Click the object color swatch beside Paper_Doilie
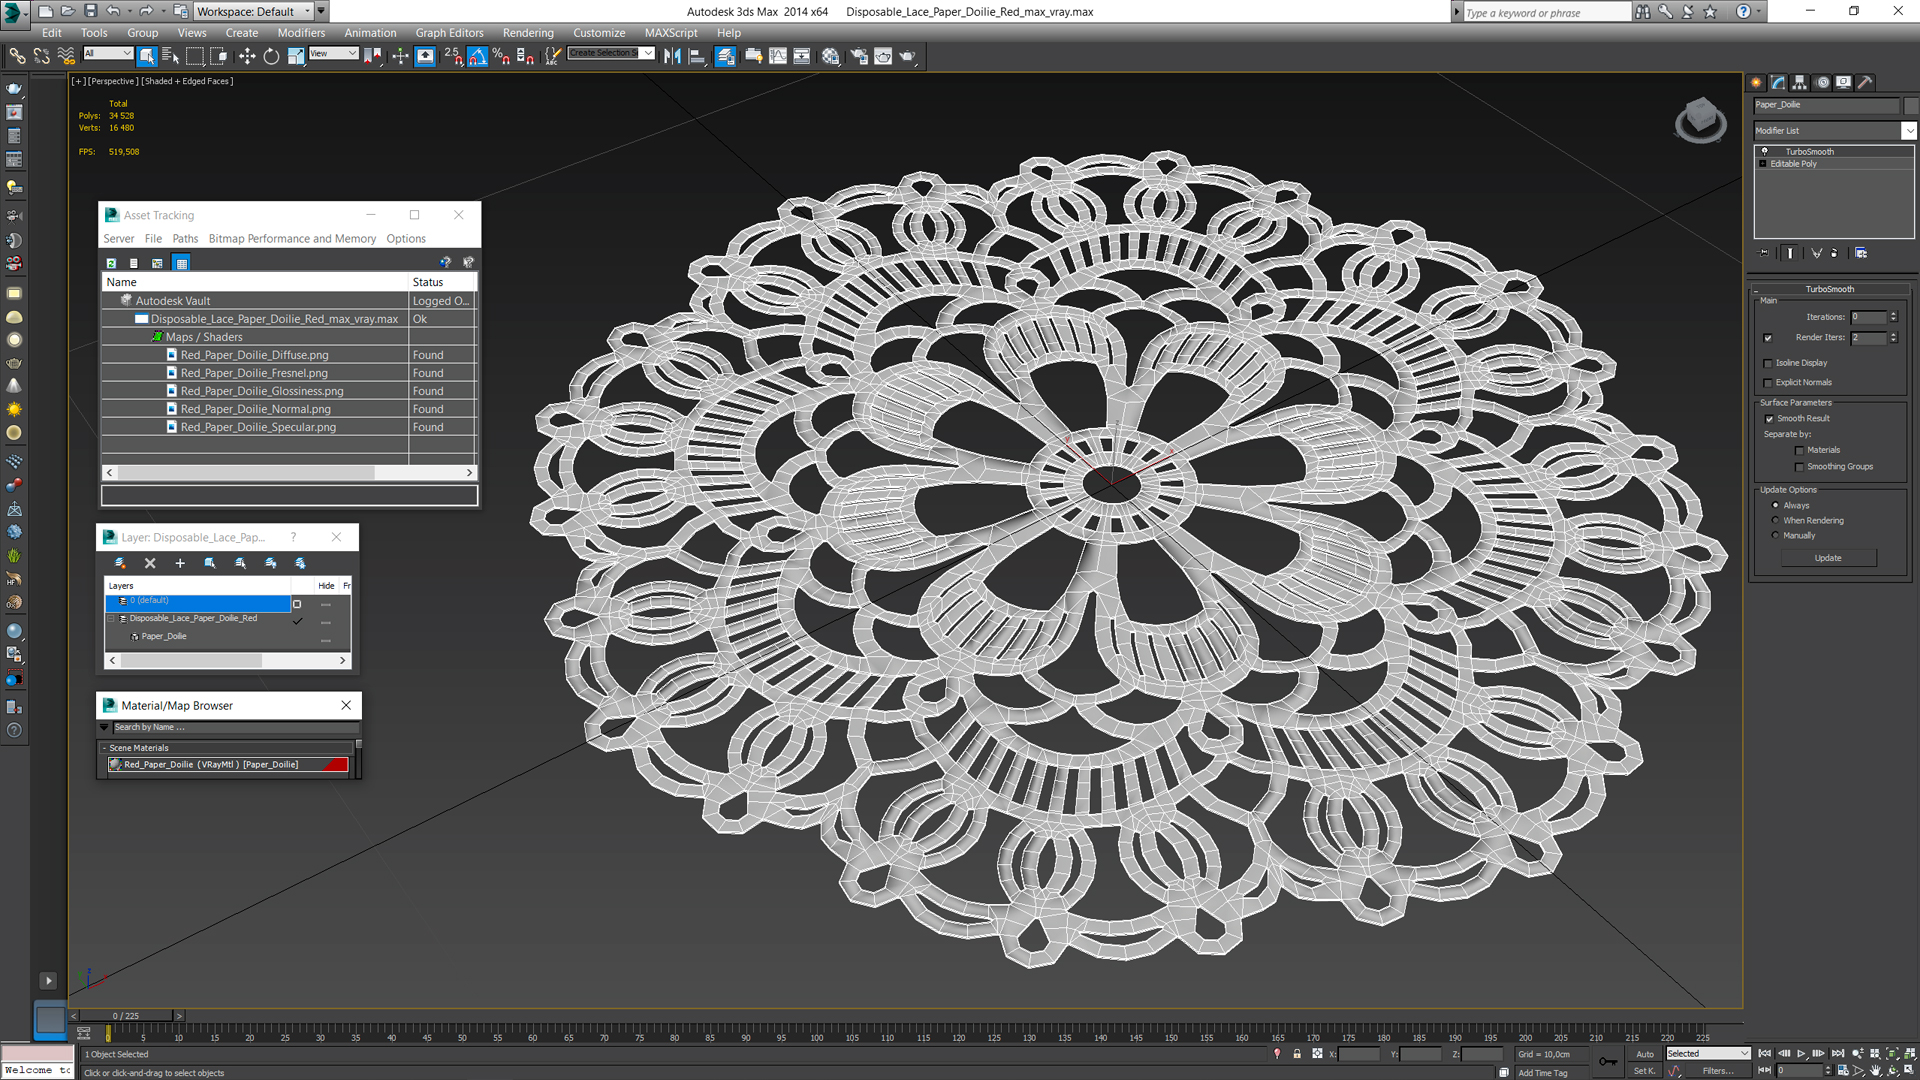 [1910, 105]
